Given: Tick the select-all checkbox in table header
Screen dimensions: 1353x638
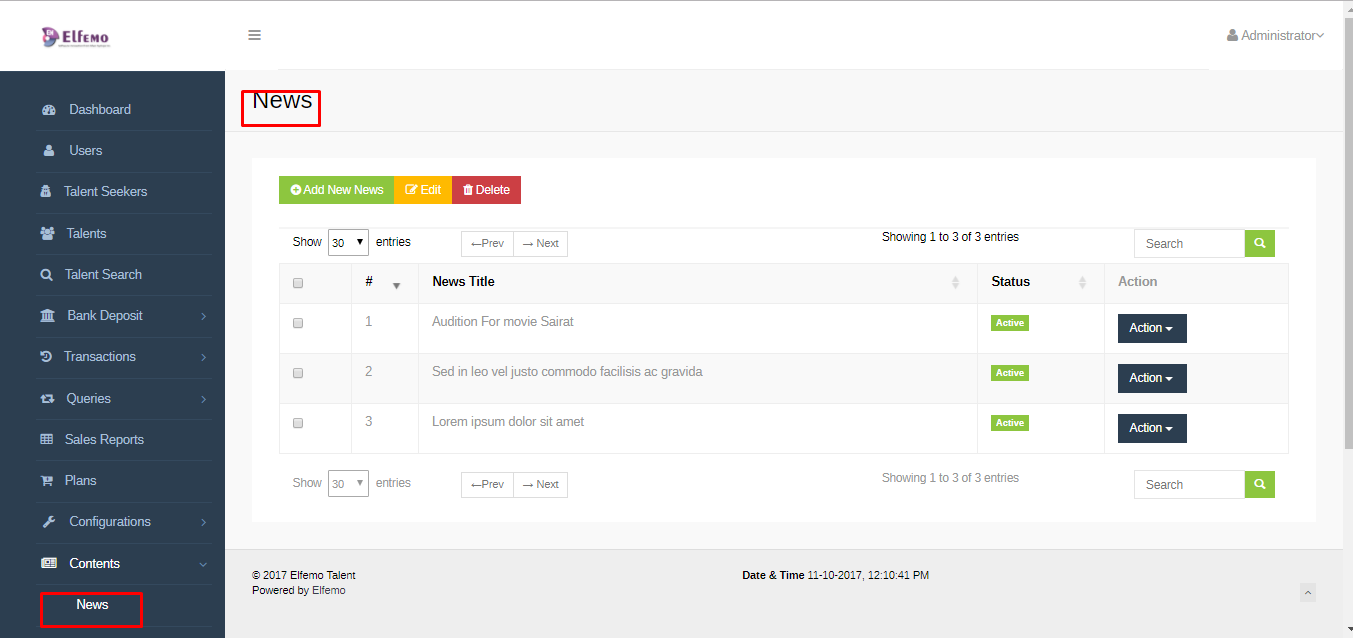Looking at the screenshot, I should [x=298, y=283].
